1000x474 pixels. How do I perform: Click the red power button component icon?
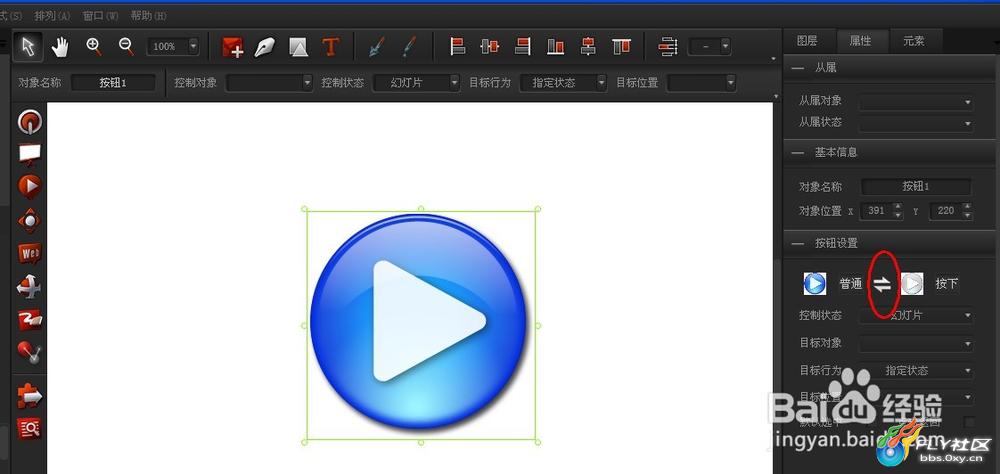pyautogui.click(x=29, y=121)
